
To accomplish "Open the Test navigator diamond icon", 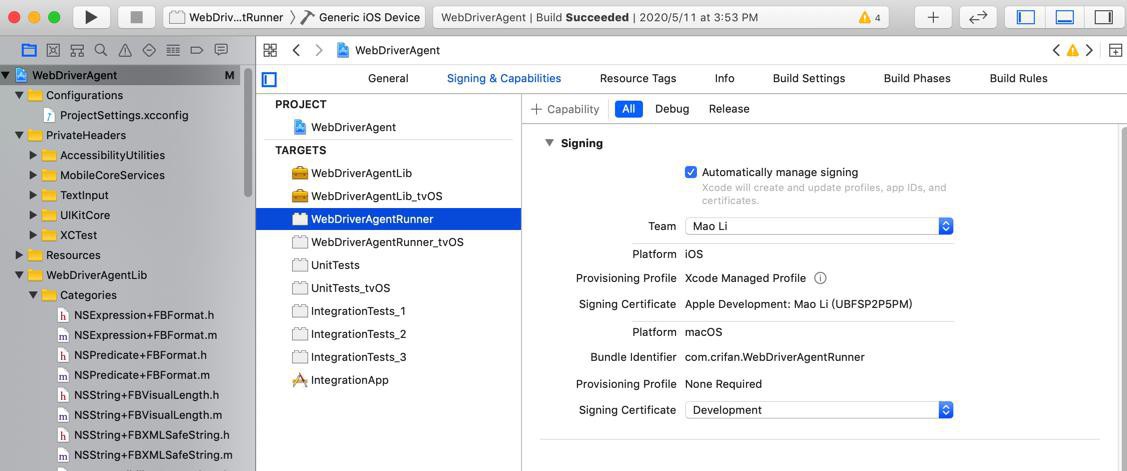I will click(149, 50).
